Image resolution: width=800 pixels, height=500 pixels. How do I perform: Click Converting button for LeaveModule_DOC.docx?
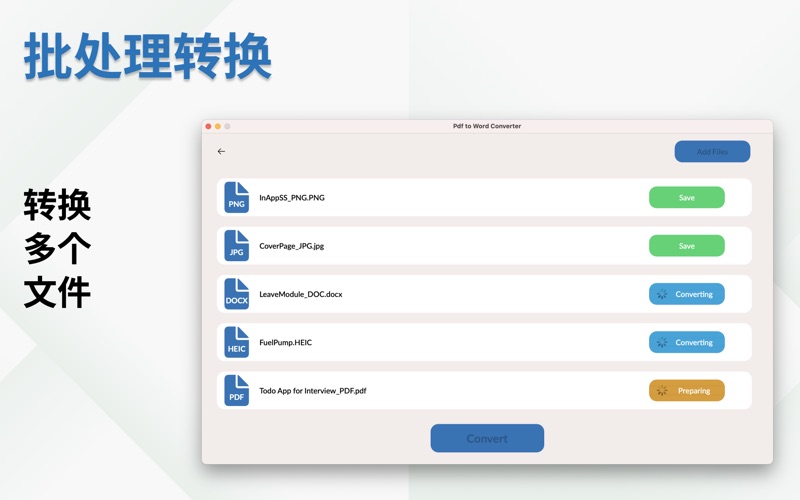coord(687,294)
